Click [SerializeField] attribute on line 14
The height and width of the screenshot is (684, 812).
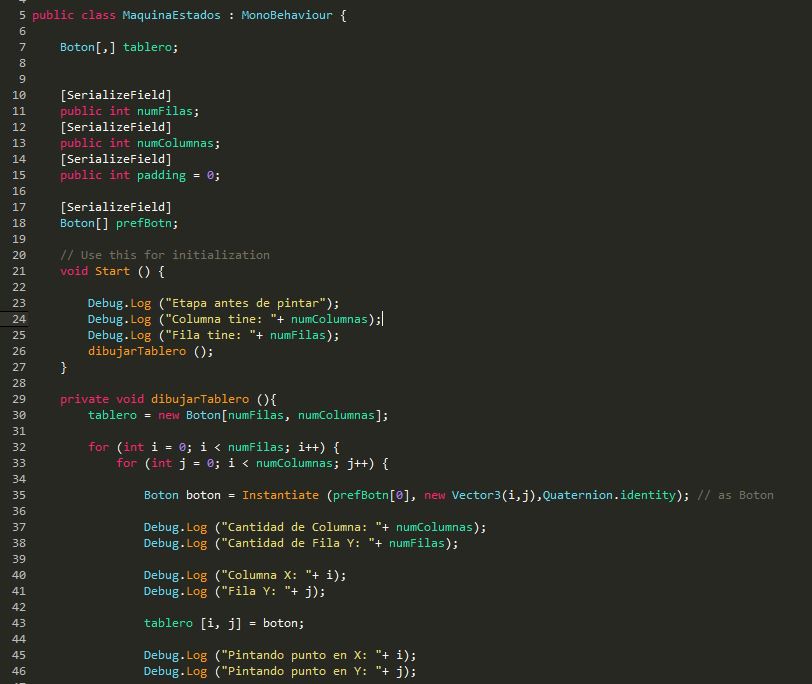(x=115, y=159)
